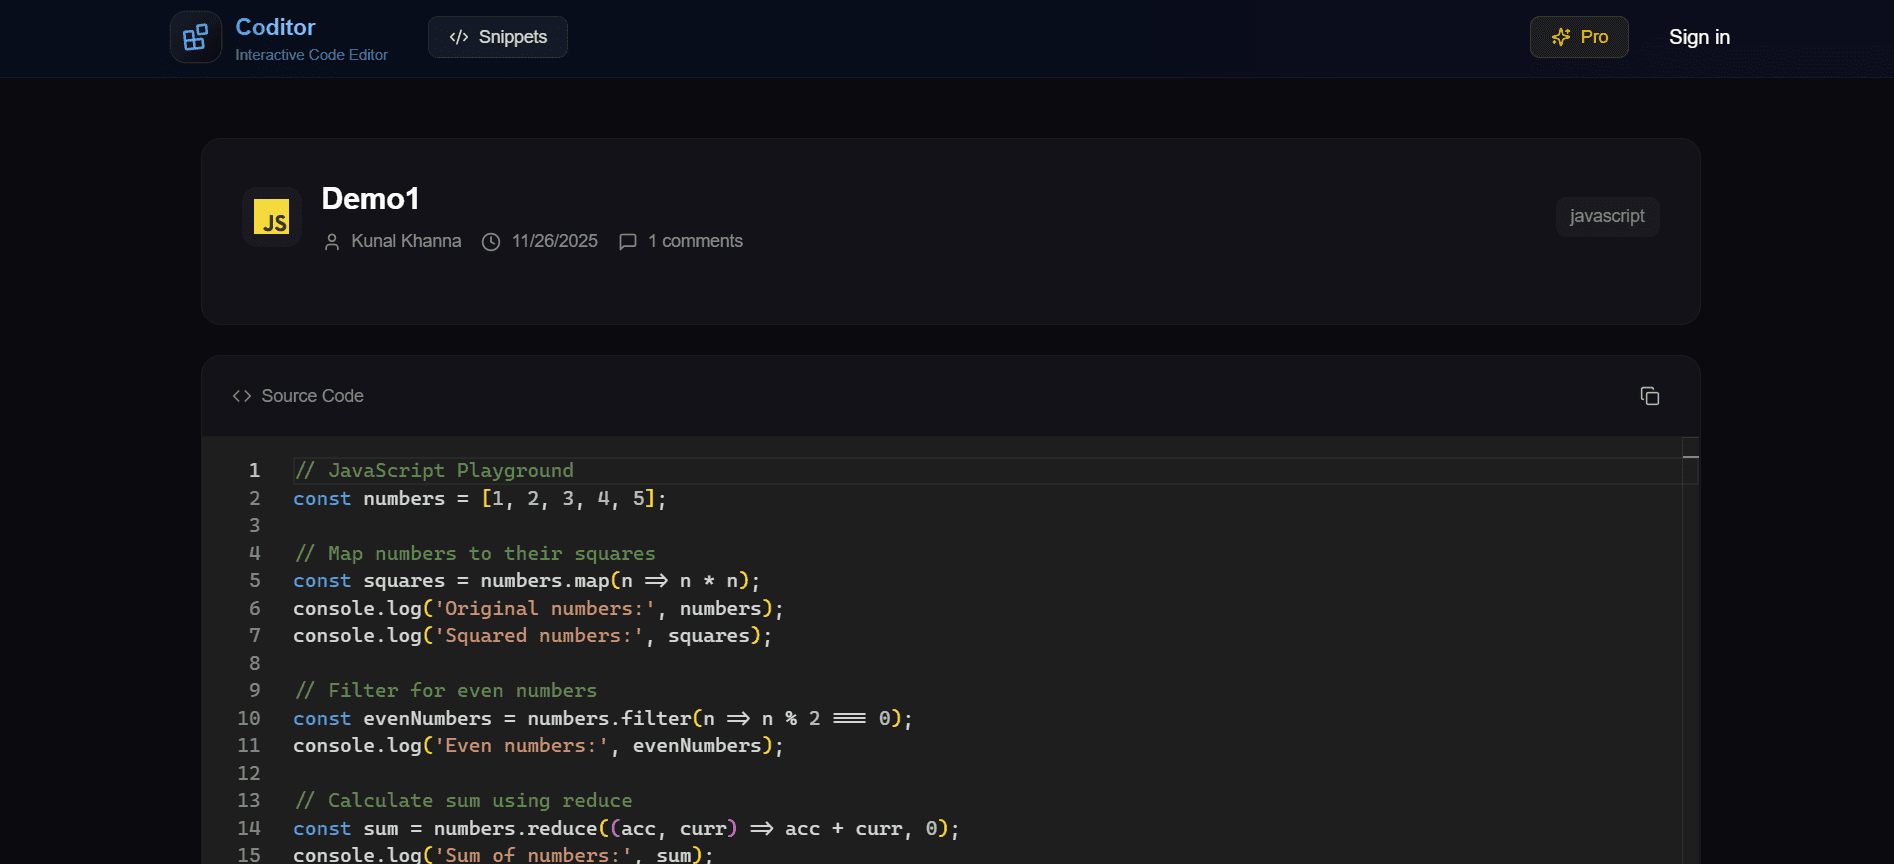Click the clock icon beside the date
This screenshot has height=864, width=1894.
[491, 242]
